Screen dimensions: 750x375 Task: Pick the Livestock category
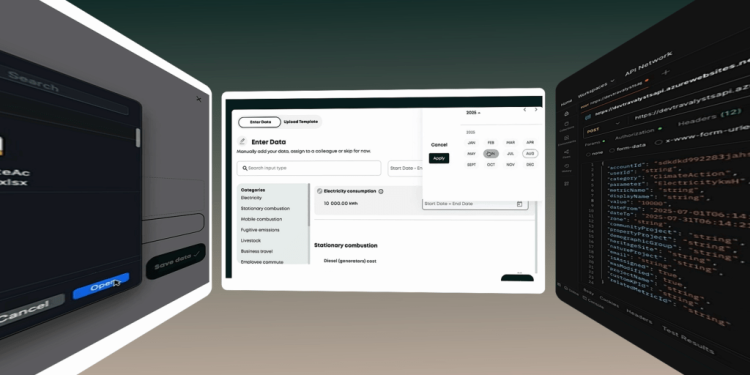251,241
